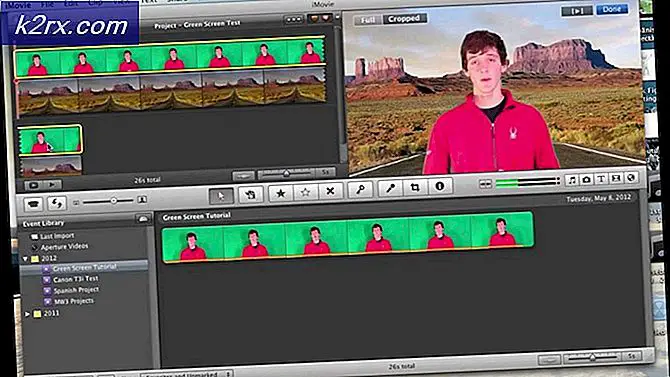Play the clip preview in viewer

577,11
